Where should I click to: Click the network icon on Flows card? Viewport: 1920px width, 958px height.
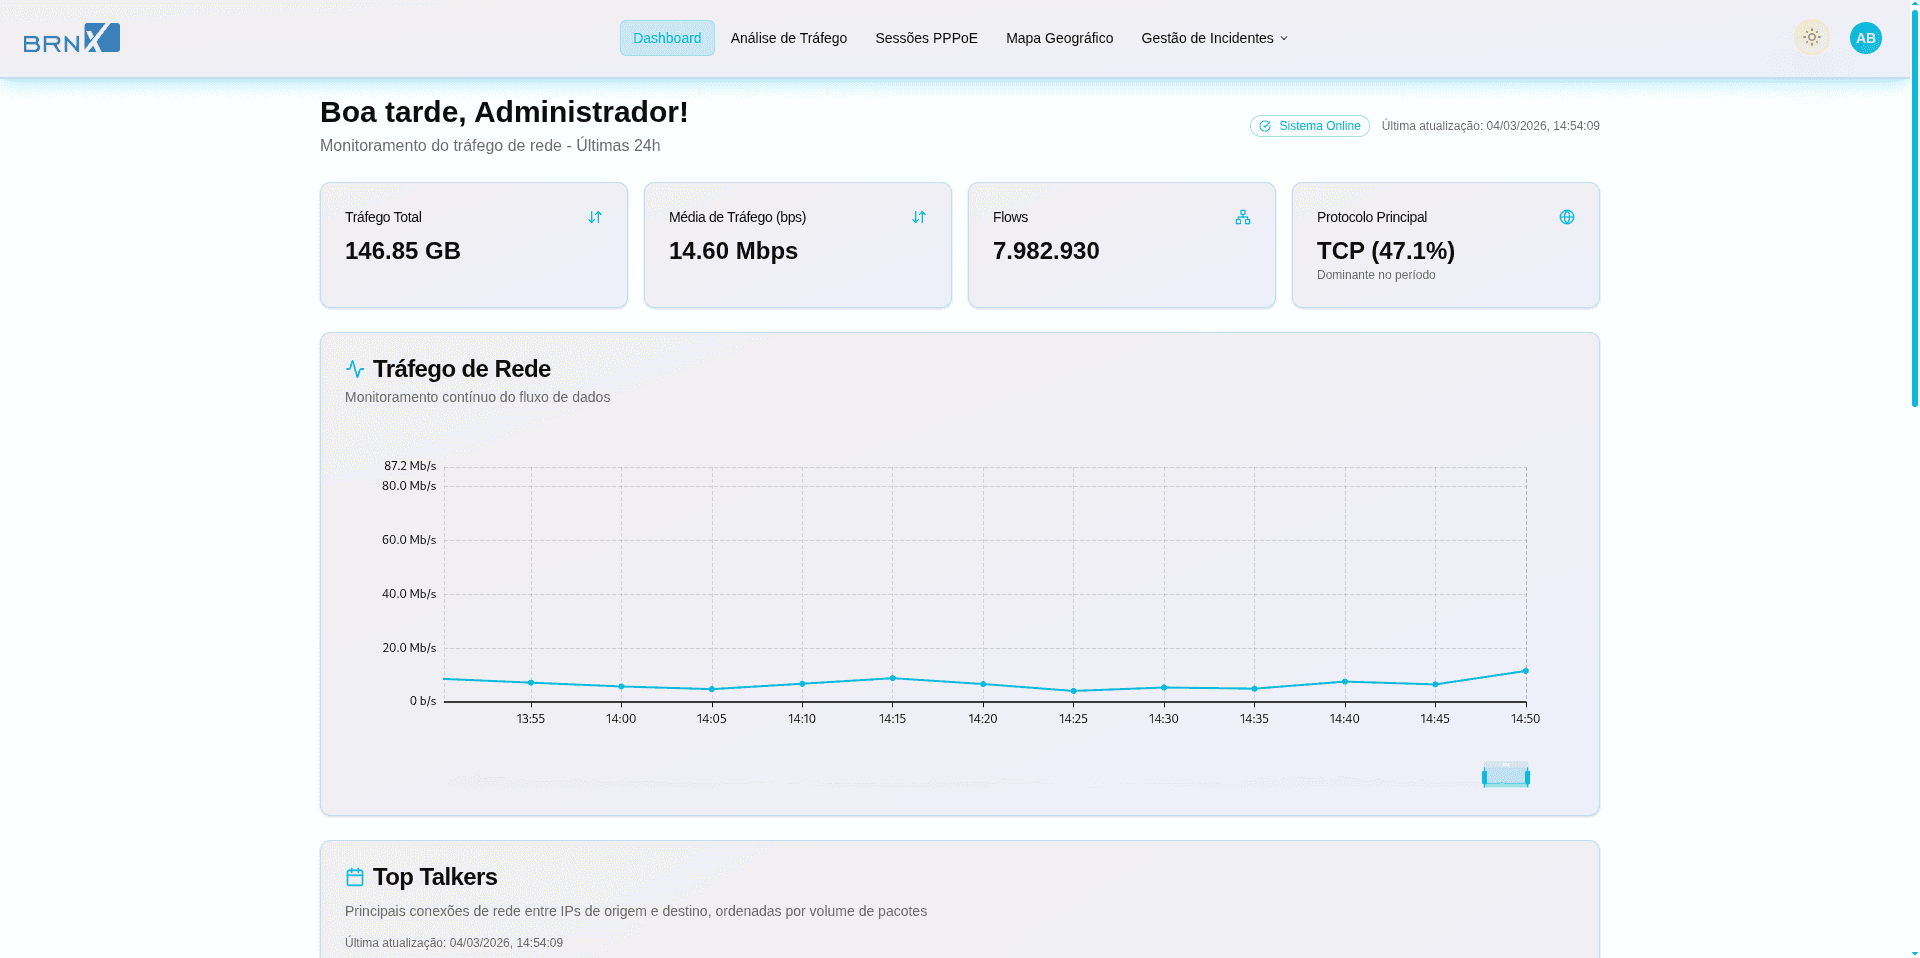tap(1243, 217)
